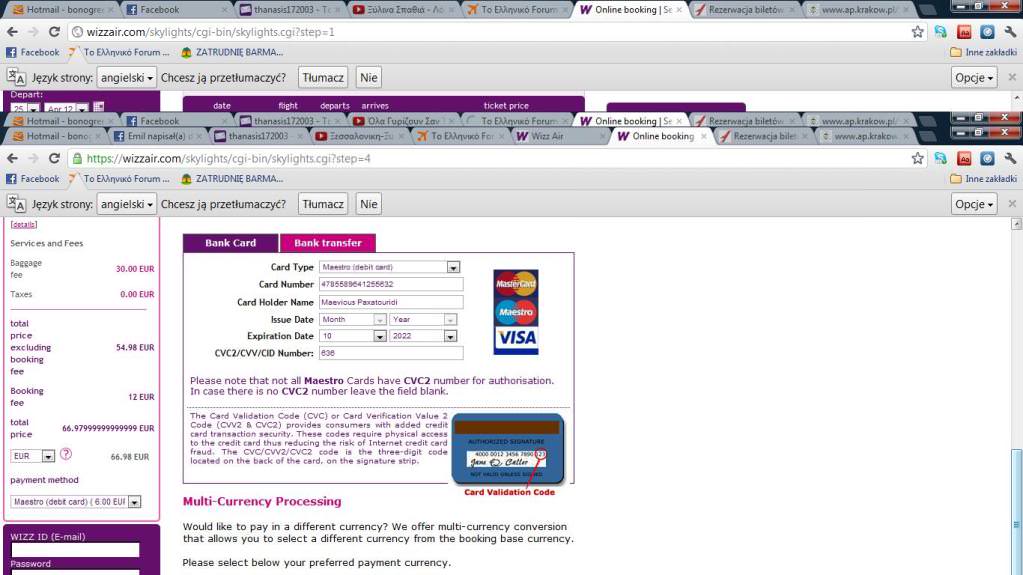Open Facebook tab in the middle window
This screenshot has height=575, width=1023.
coord(176,121)
